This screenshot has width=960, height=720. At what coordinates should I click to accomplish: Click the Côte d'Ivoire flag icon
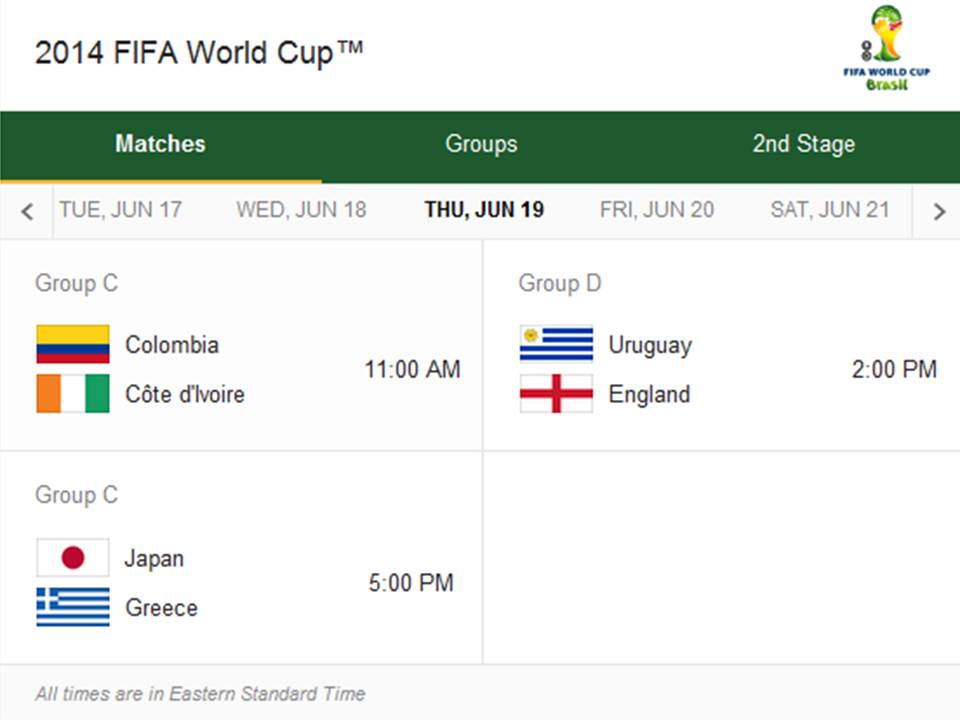pyautogui.click(x=73, y=393)
